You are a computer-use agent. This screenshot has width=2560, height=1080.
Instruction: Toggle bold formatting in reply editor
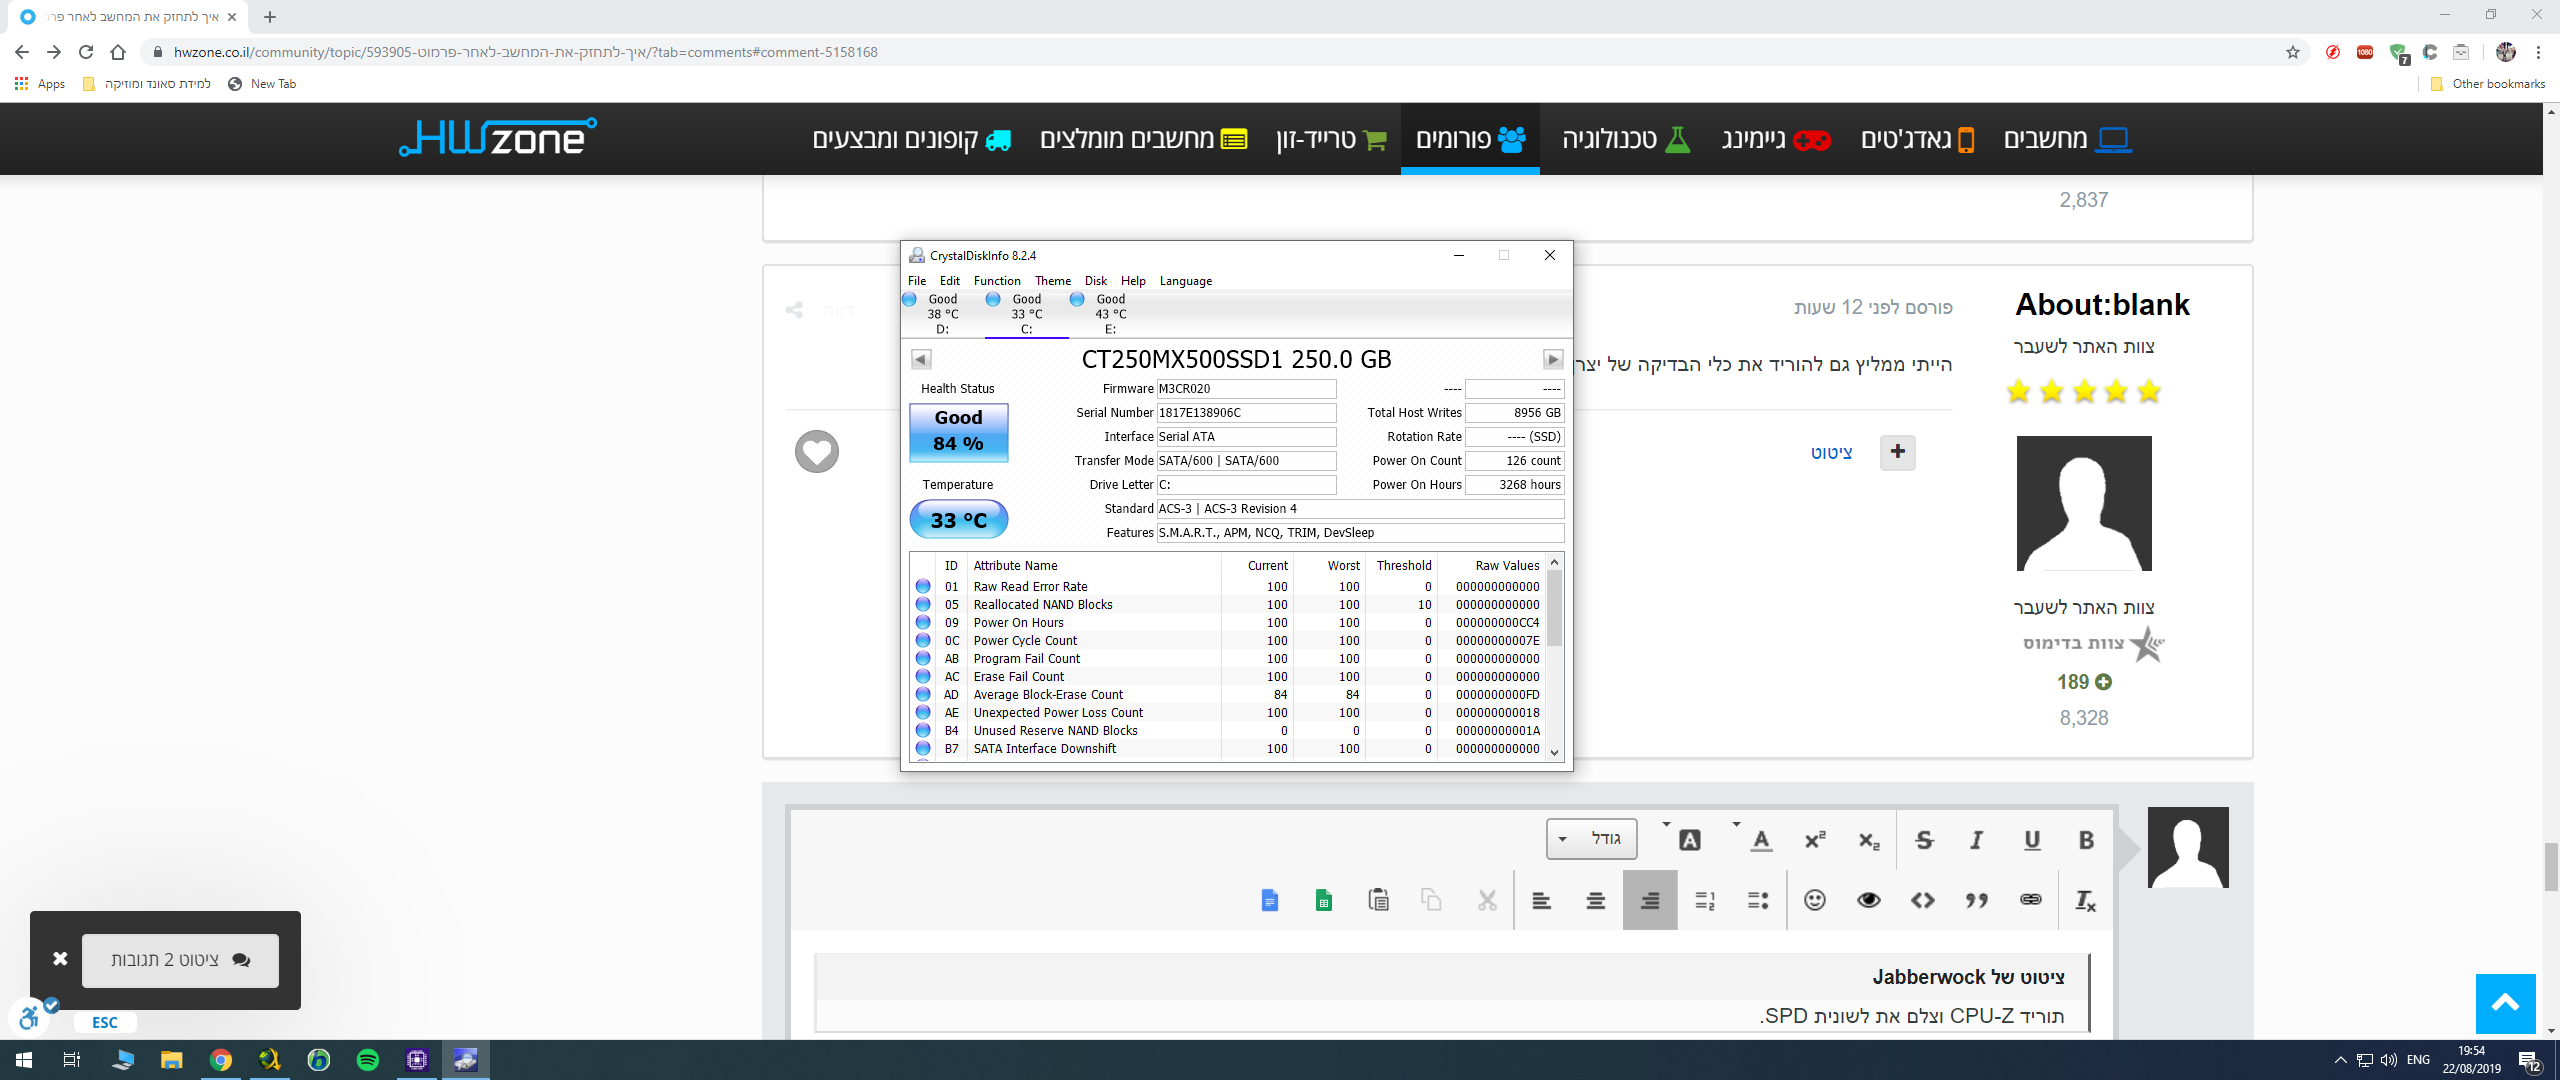[x=2085, y=840]
